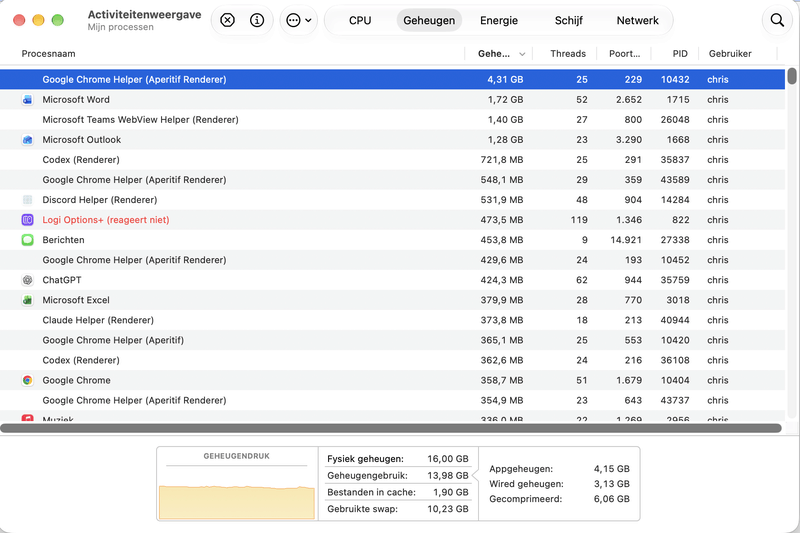The image size is (800, 533).
Task: Click PID 26048 cell
Action: [675, 119]
